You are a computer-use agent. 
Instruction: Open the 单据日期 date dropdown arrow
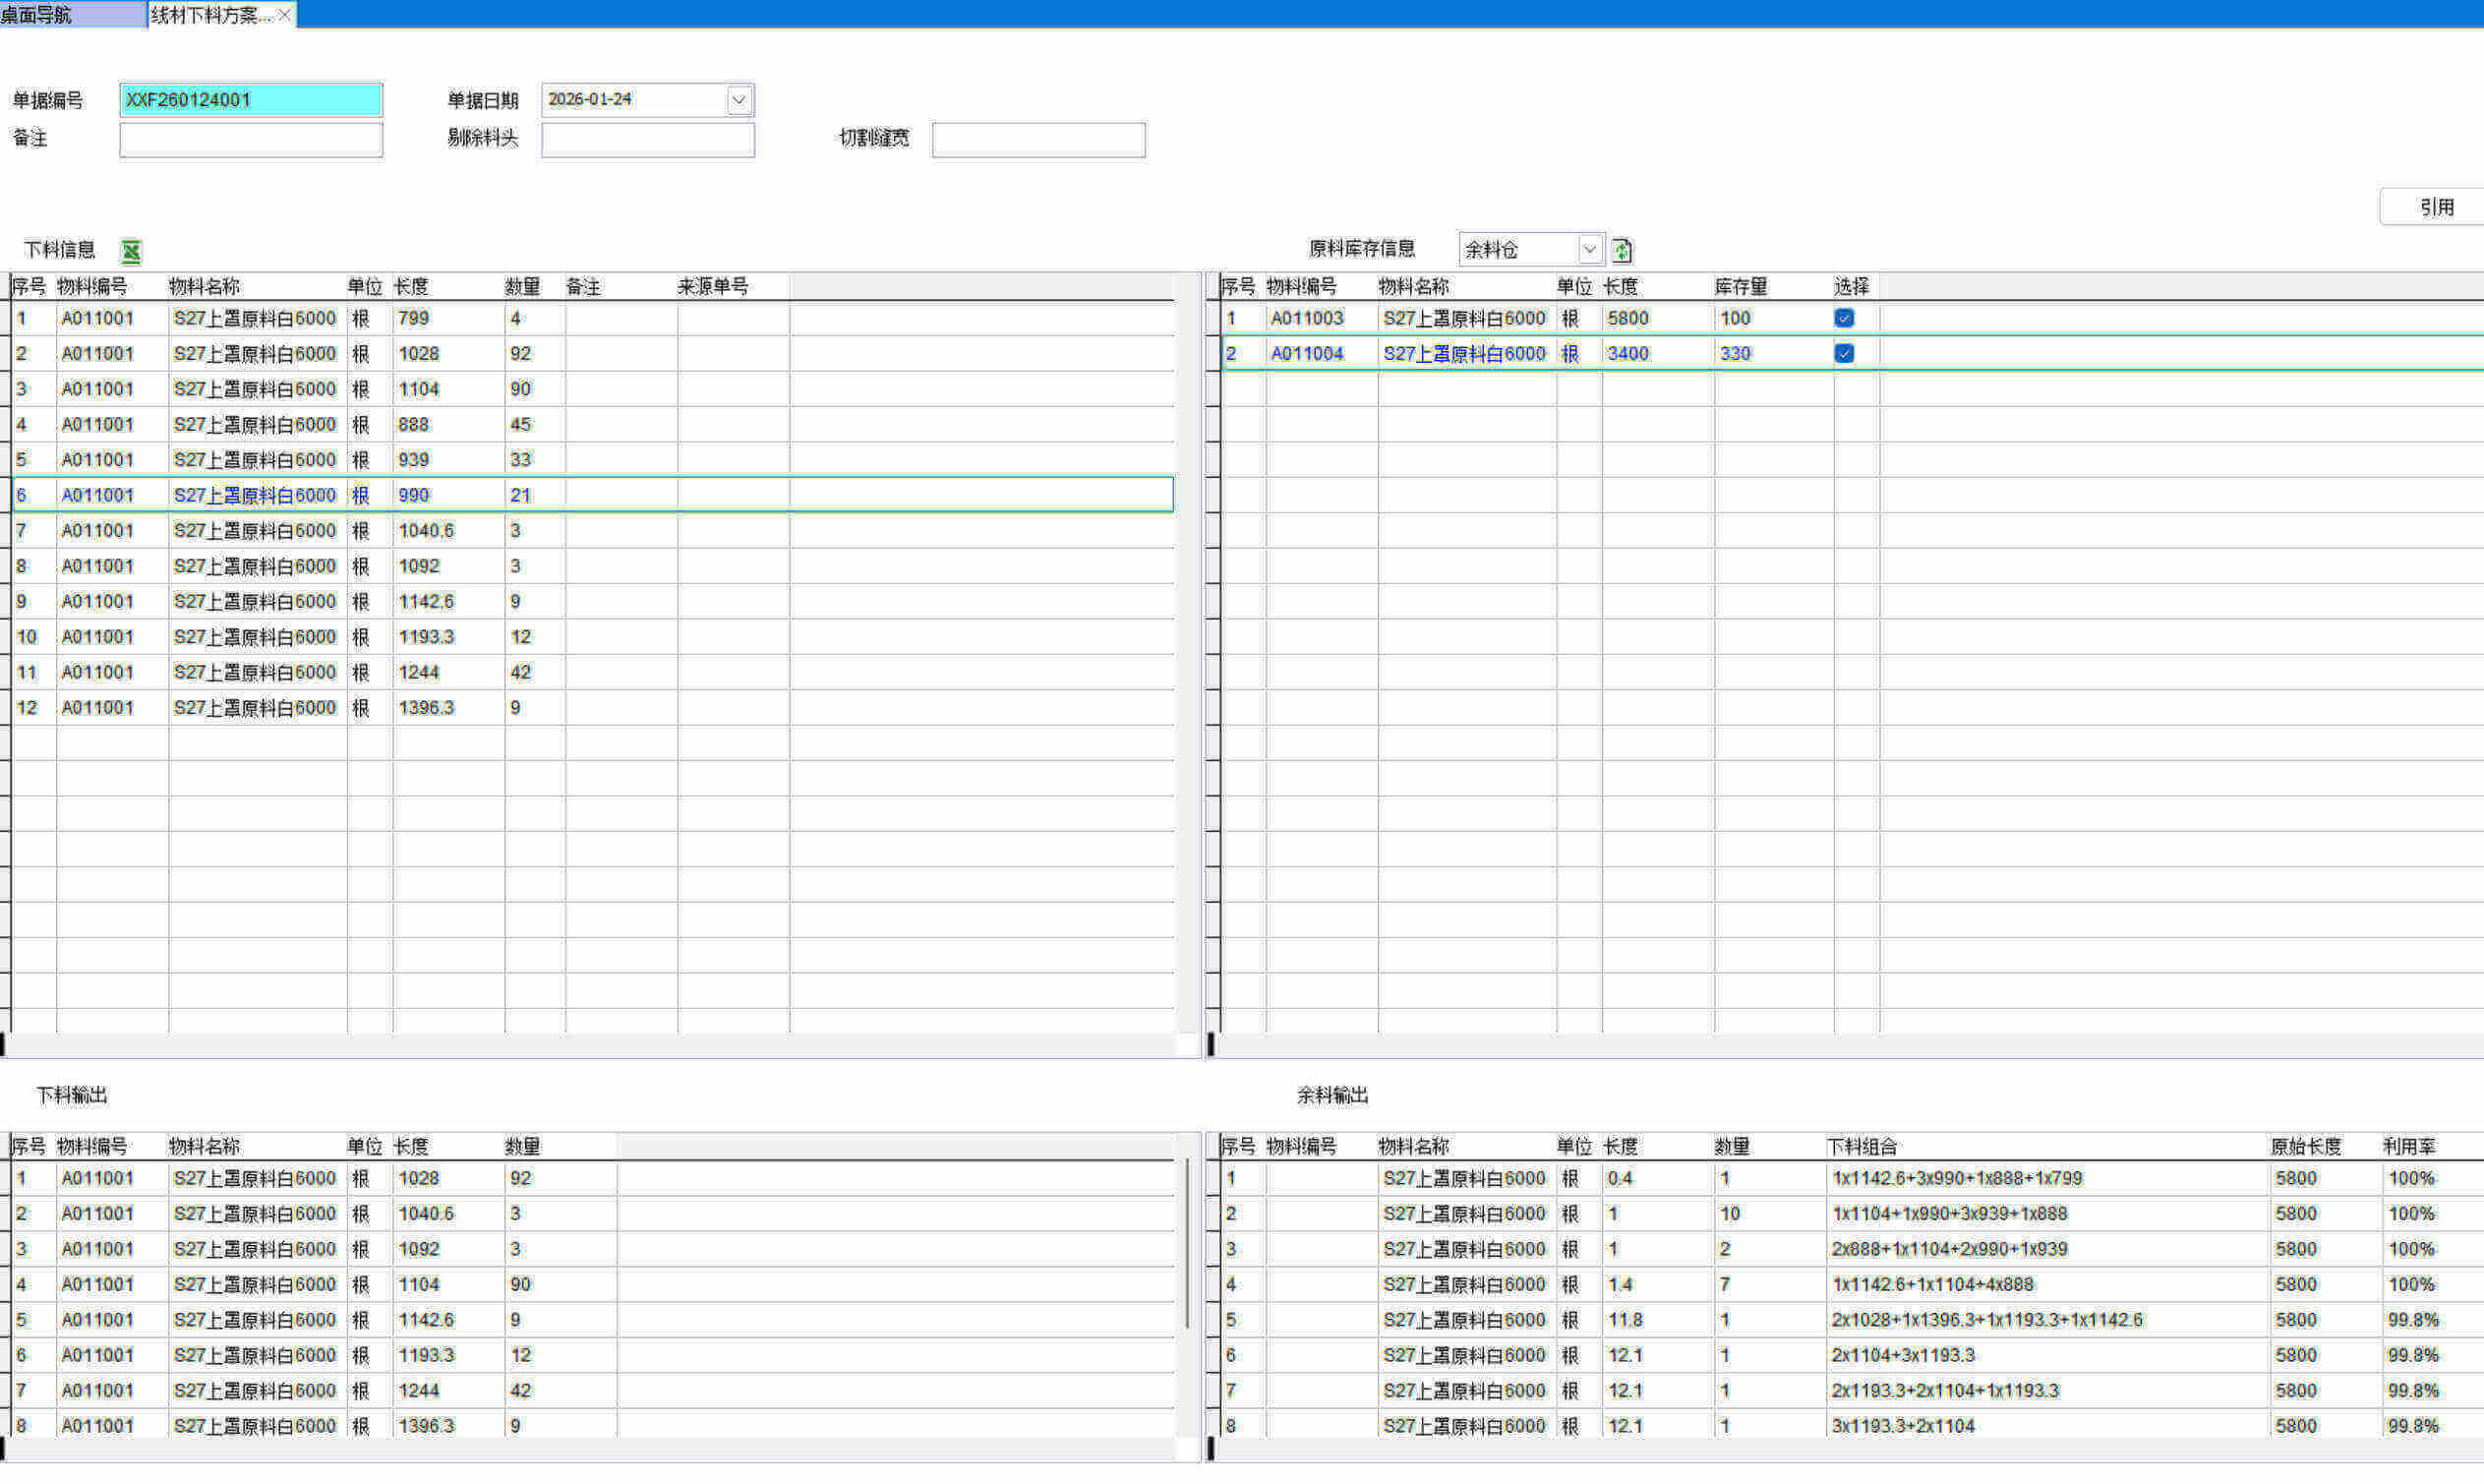pos(738,100)
